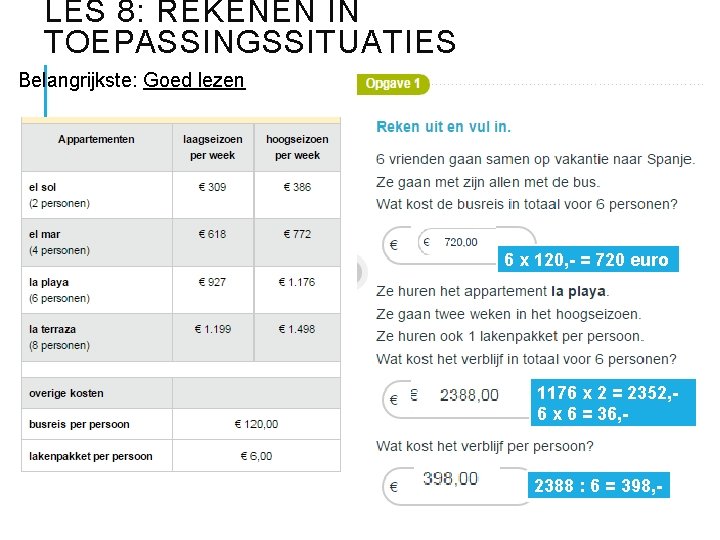Select the 'lakenpakket per persoon' price € 6,00
The width and height of the screenshot is (720, 540).
pyautogui.click(x=256, y=456)
